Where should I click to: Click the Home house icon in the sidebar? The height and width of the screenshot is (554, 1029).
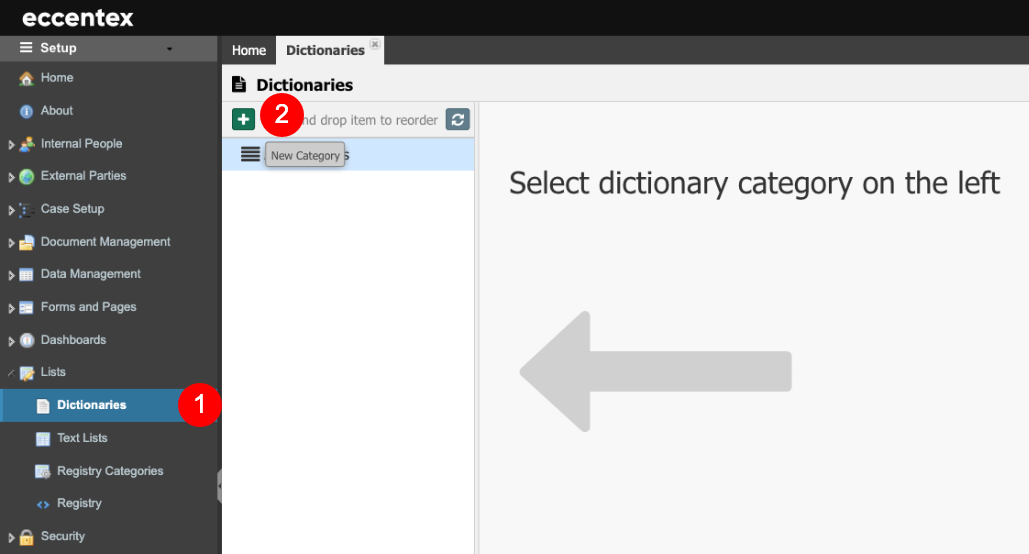click(x=26, y=78)
